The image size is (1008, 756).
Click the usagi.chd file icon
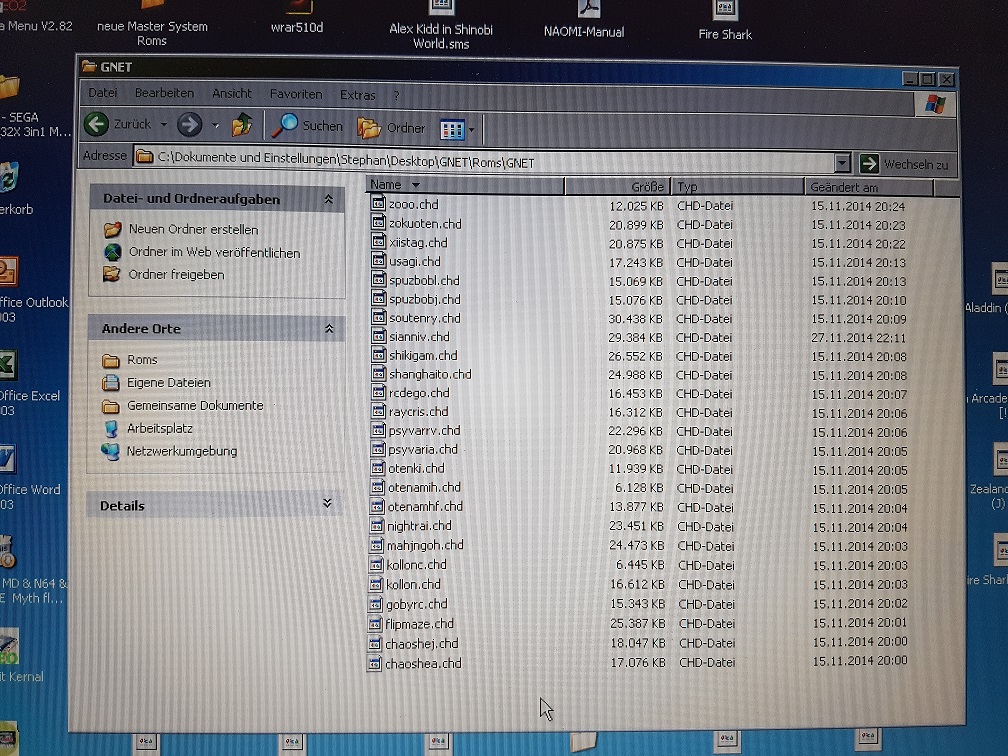tap(379, 260)
